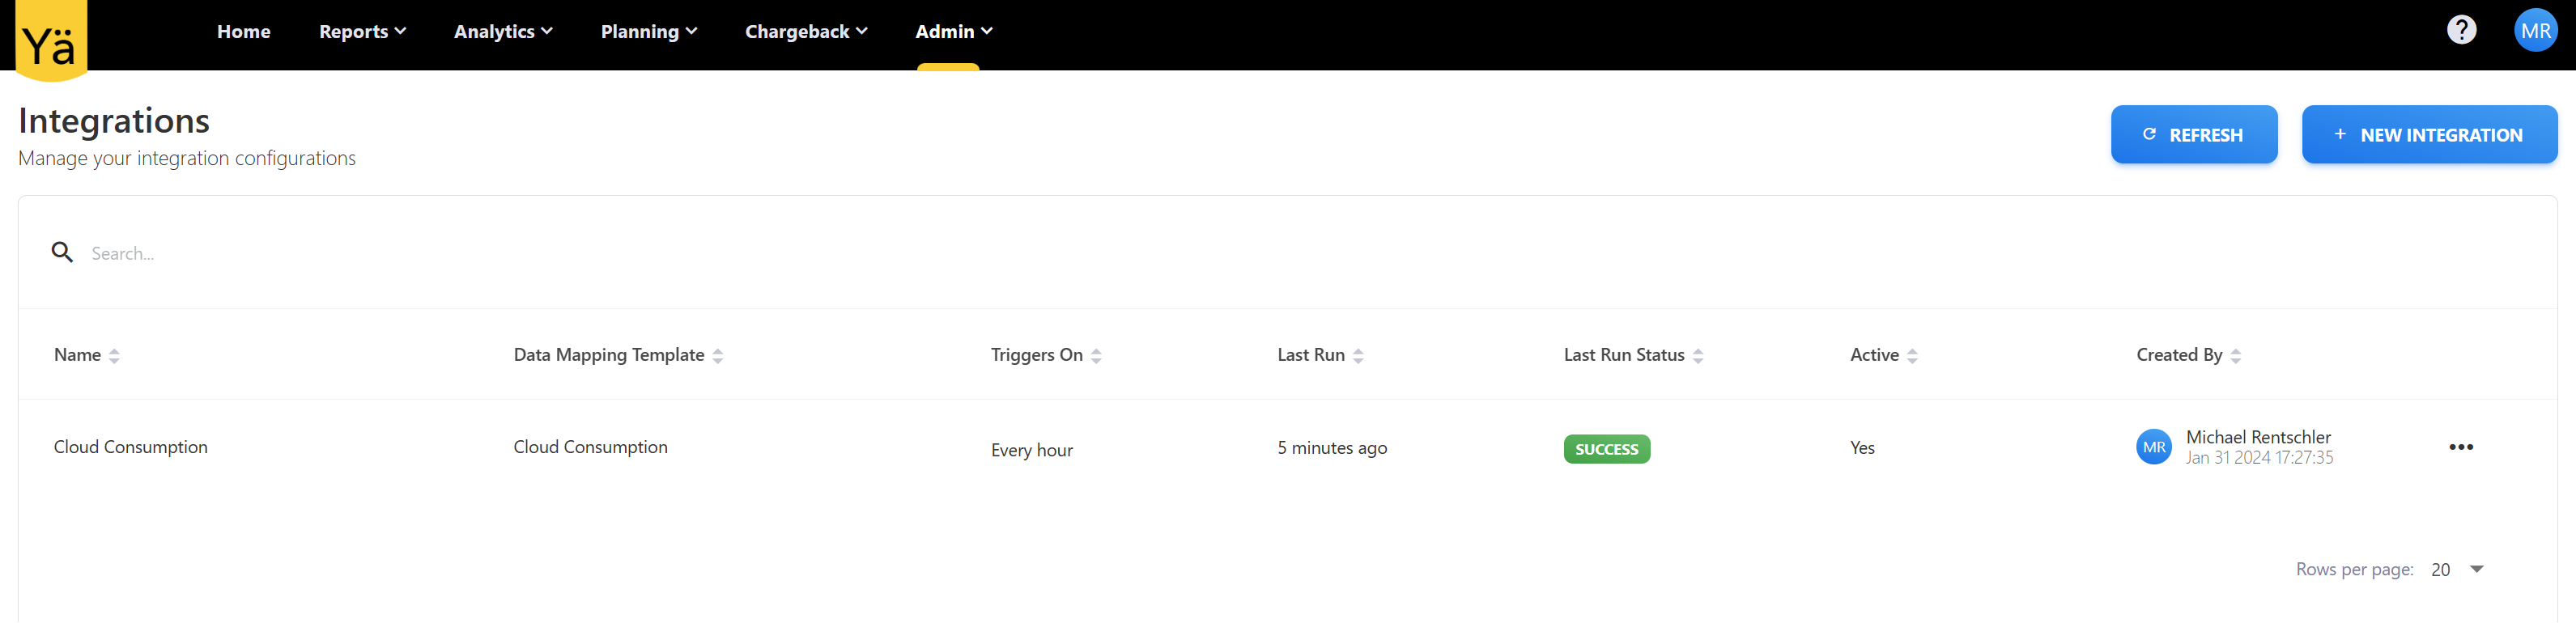
Task: Open the three-dot row actions menu
Action: click(2460, 447)
